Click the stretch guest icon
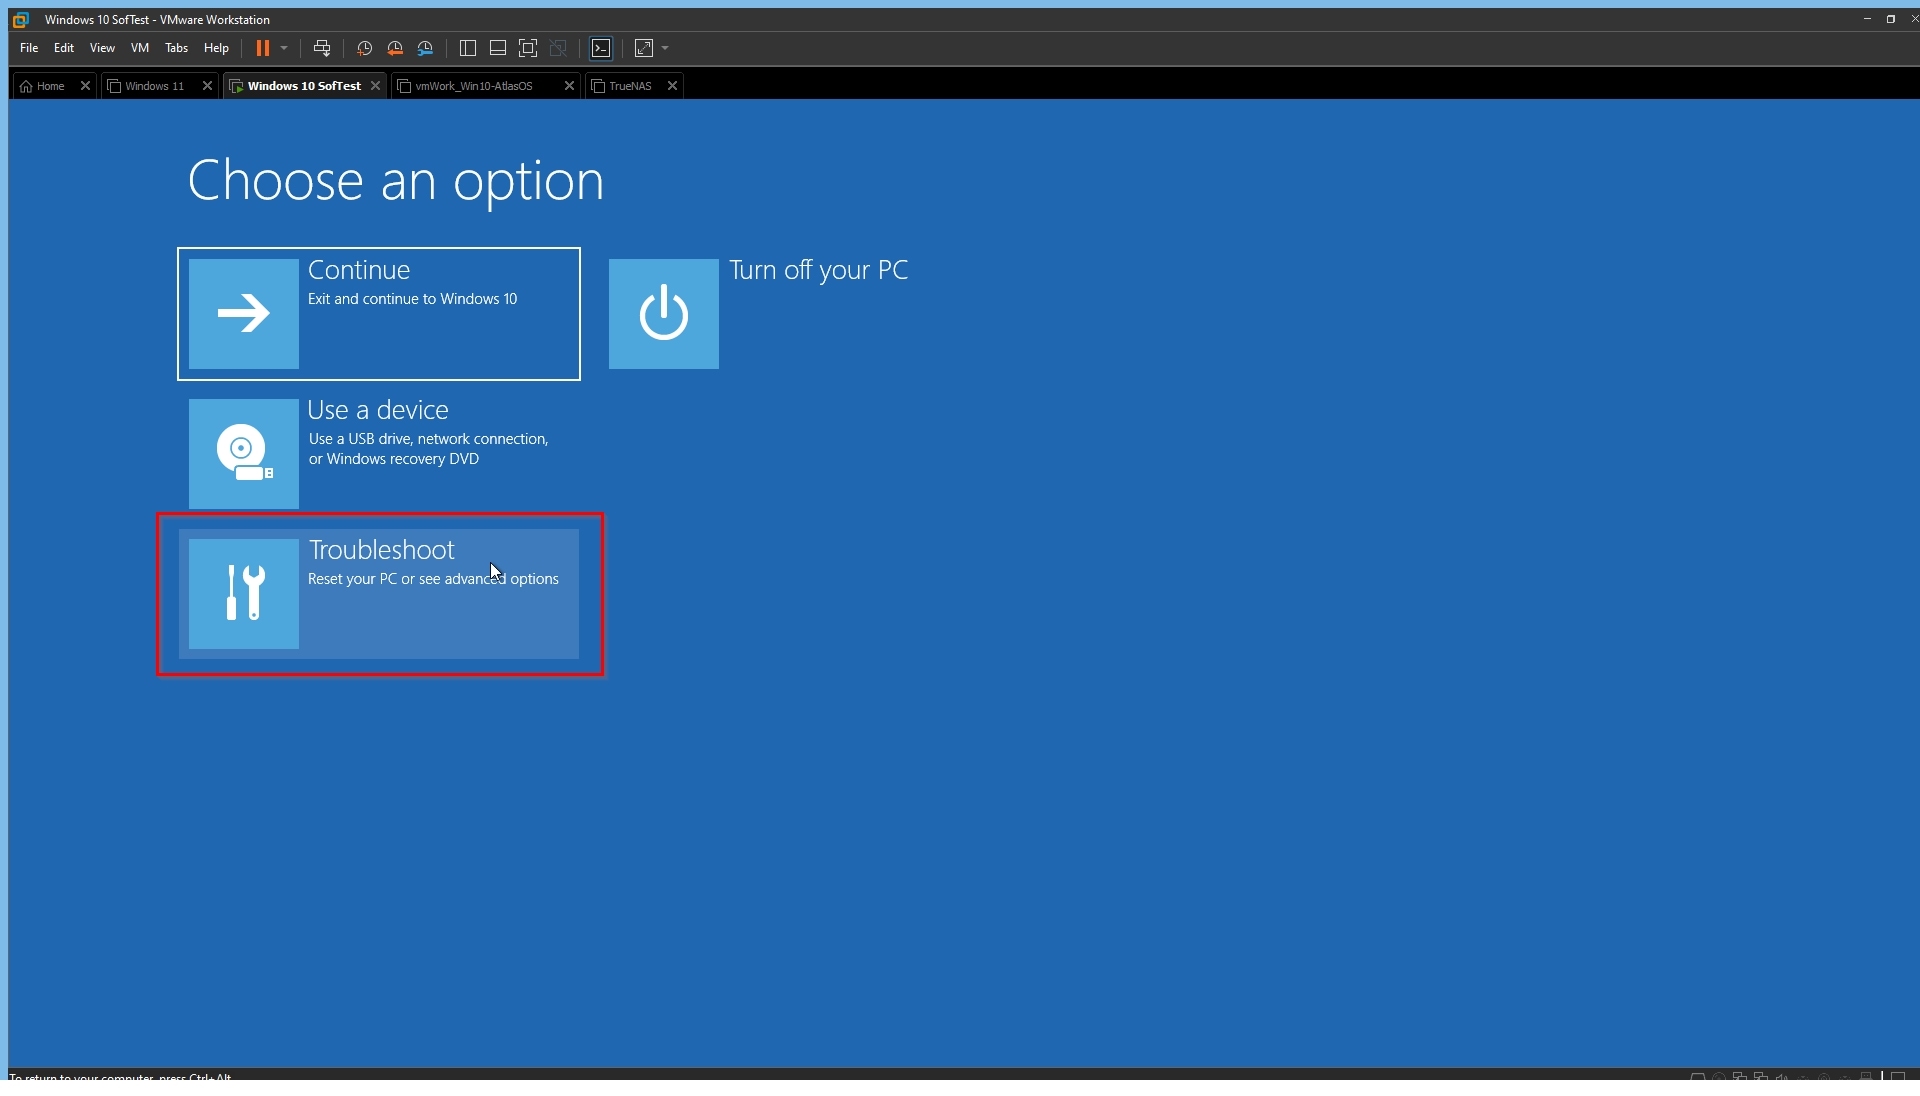Screen dimensions: 1920x1096 (643, 48)
